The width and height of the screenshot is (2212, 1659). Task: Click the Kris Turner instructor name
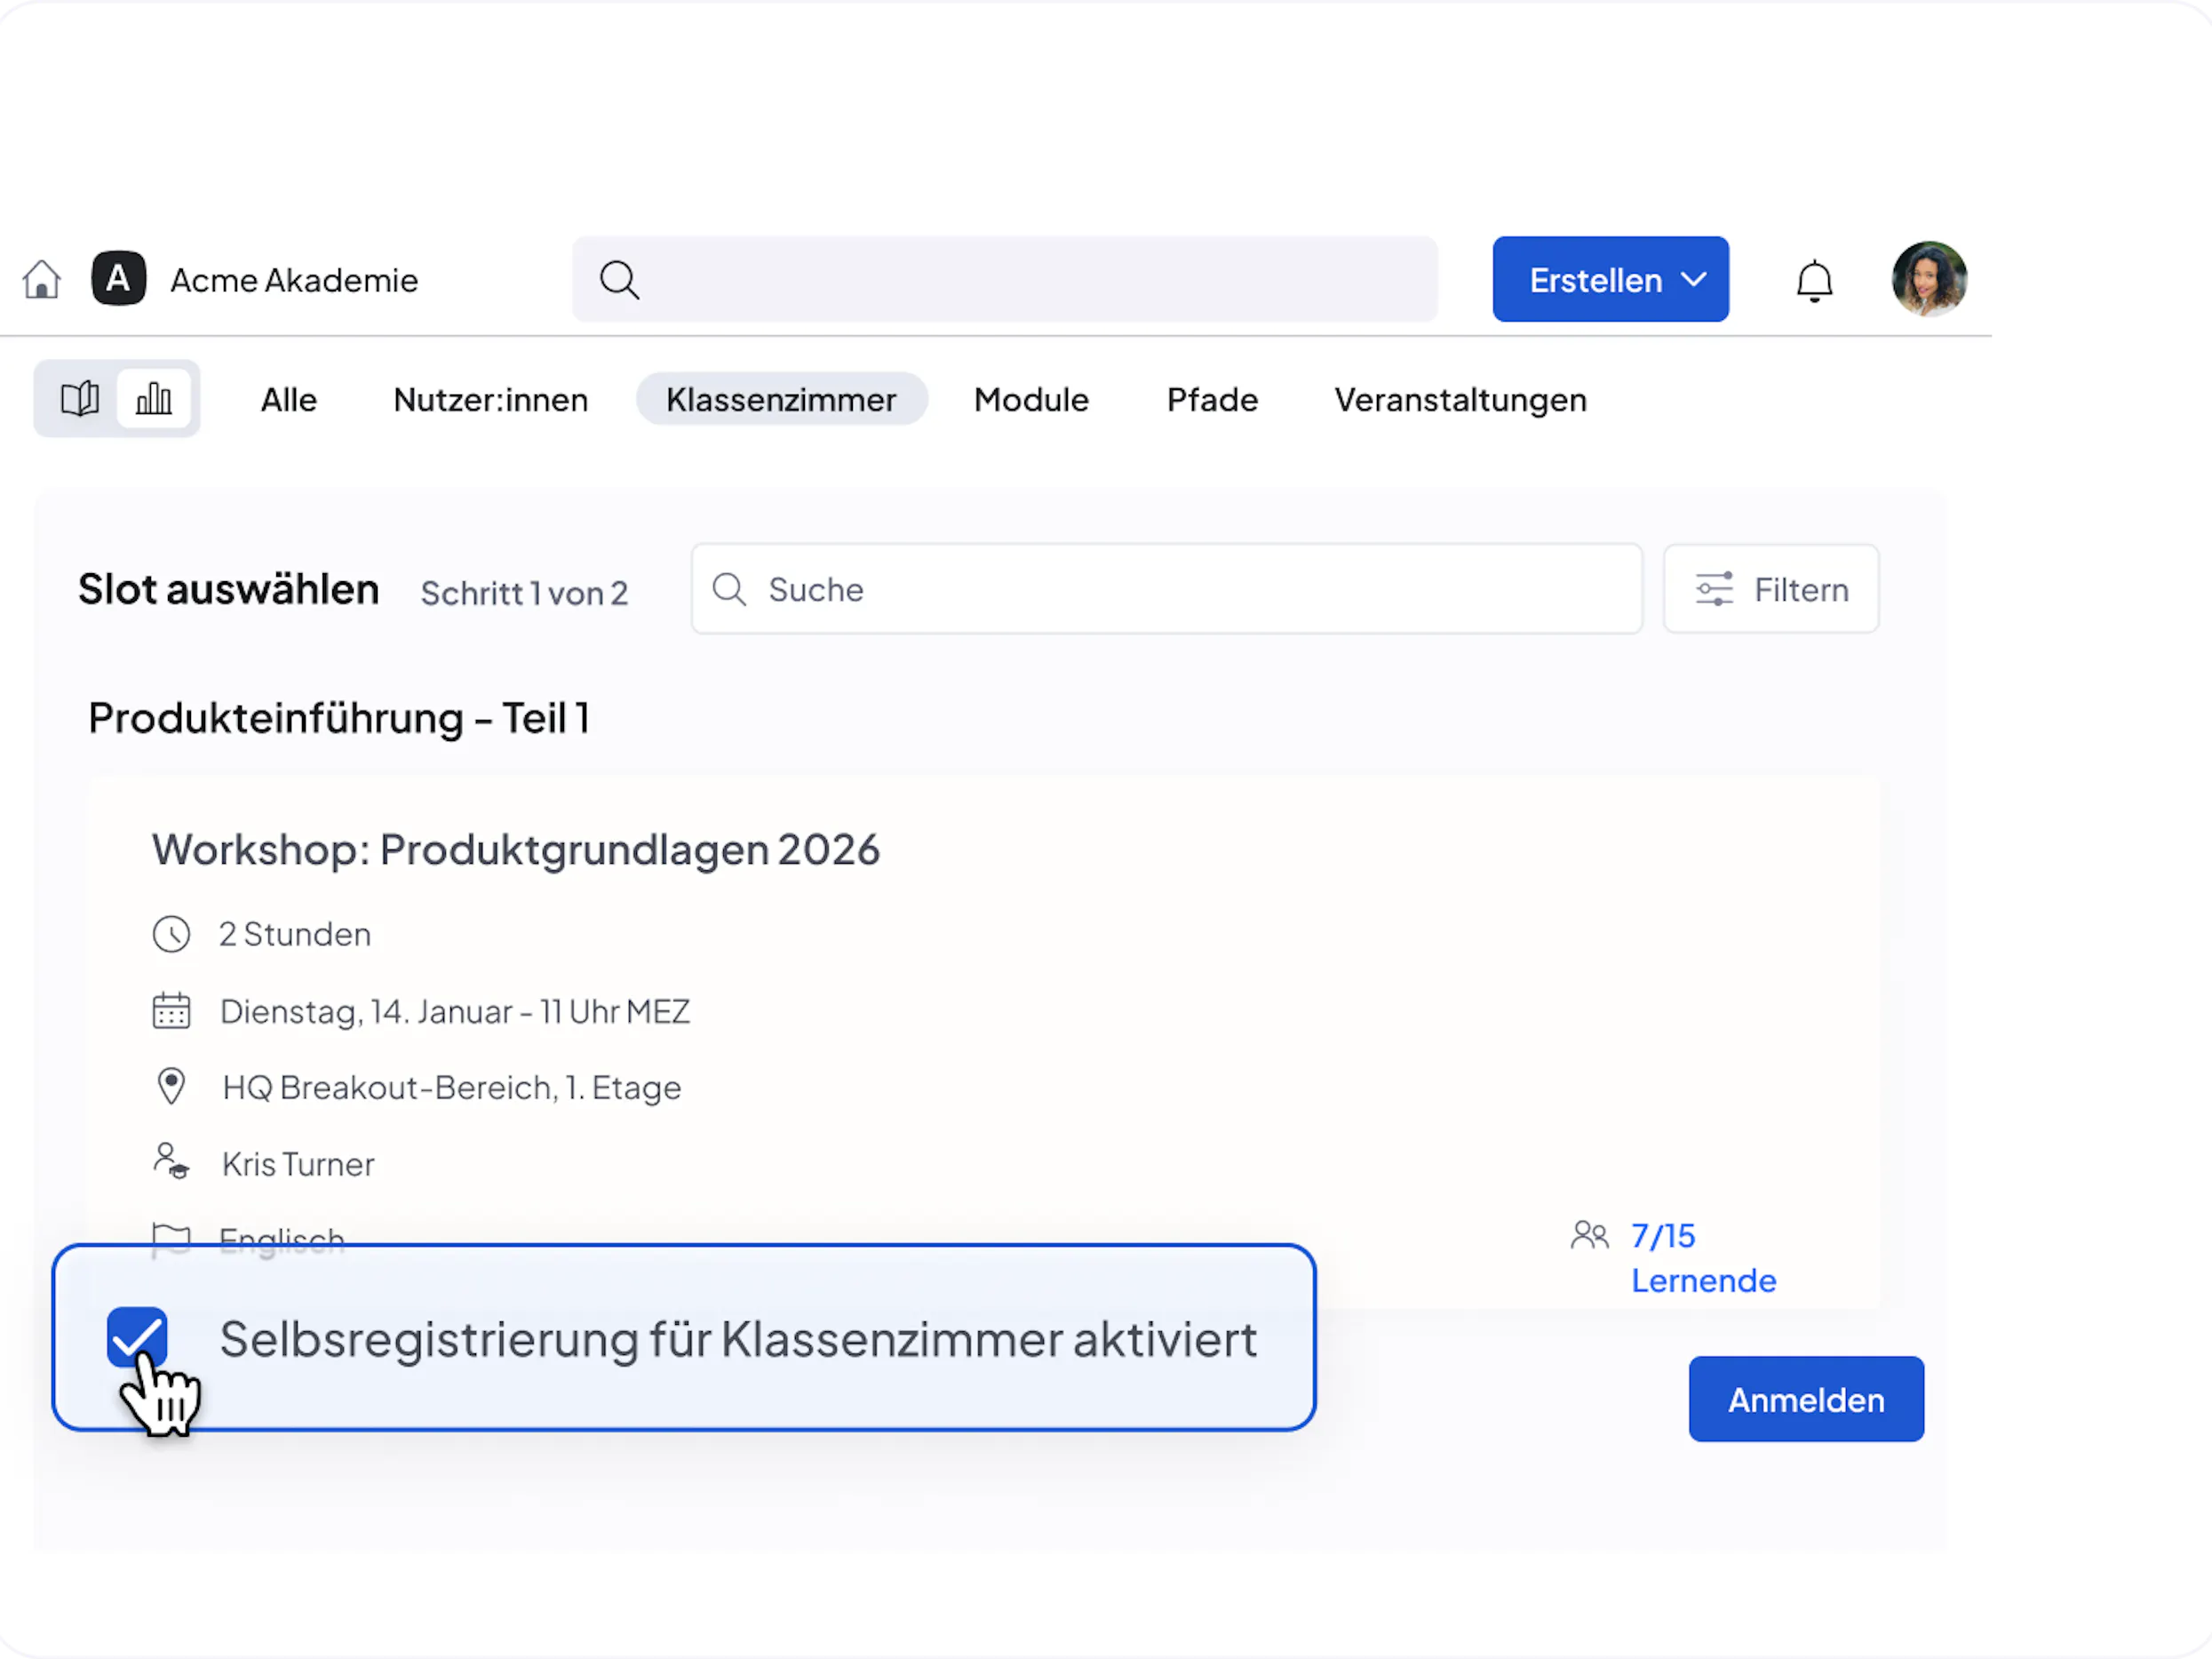click(x=298, y=1164)
